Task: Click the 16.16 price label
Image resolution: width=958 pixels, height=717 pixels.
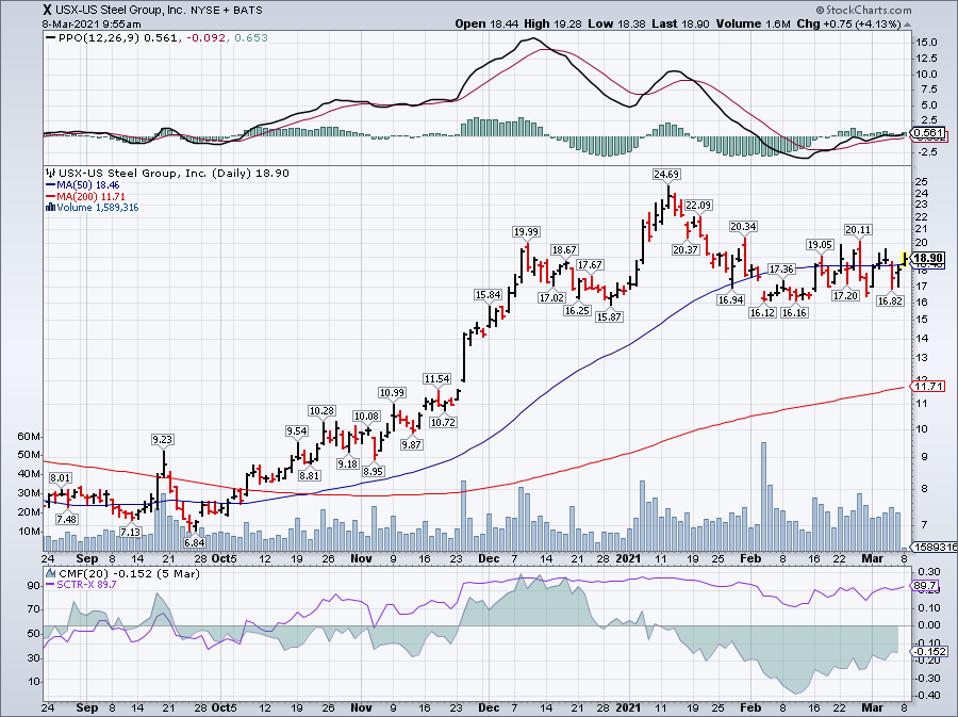Action: click(x=794, y=313)
